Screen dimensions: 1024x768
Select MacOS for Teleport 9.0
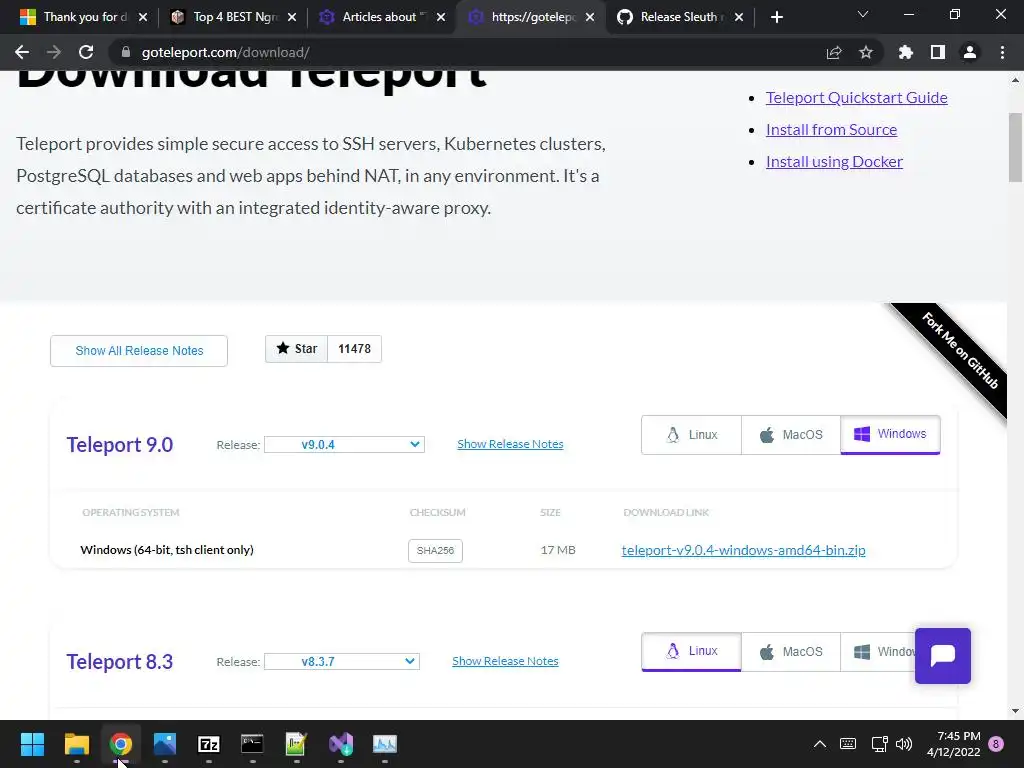[x=791, y=435]
